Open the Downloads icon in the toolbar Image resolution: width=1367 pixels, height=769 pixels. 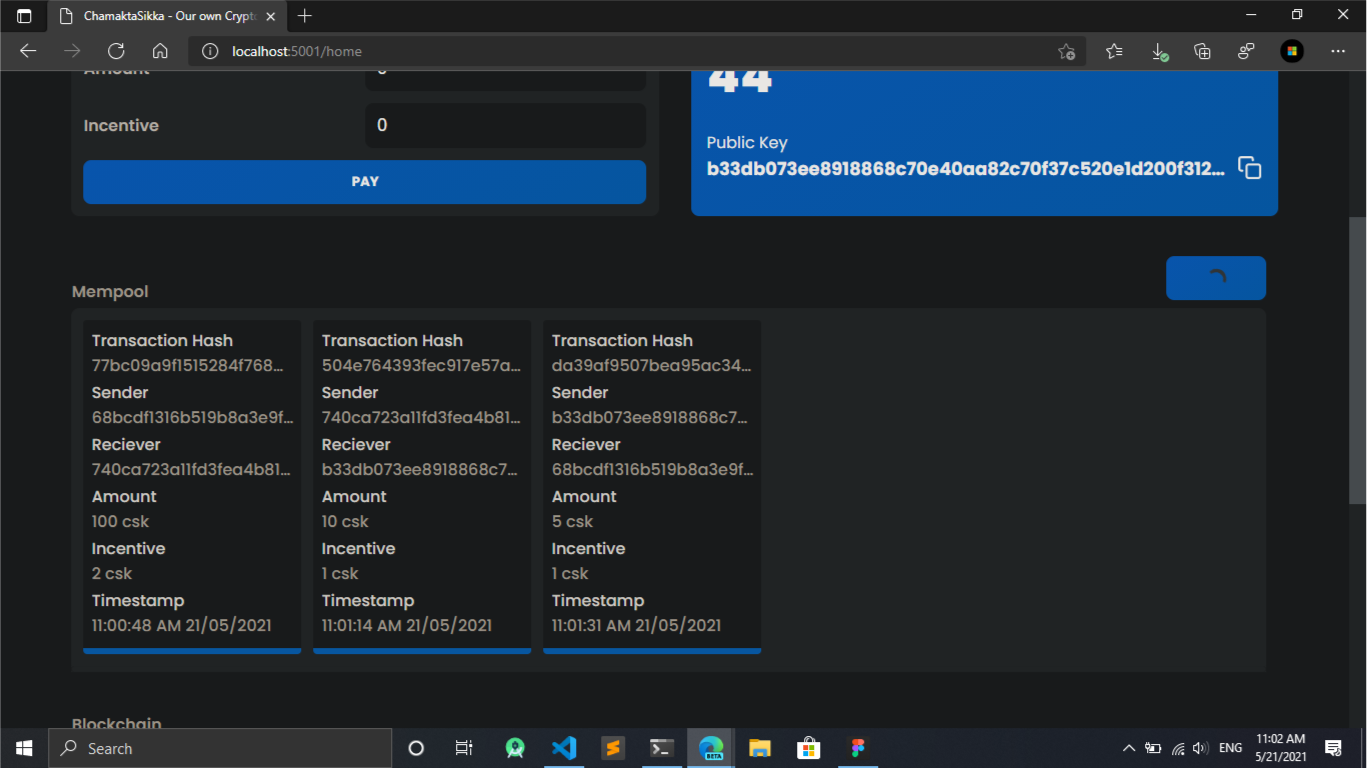(x=1158, y=51)
